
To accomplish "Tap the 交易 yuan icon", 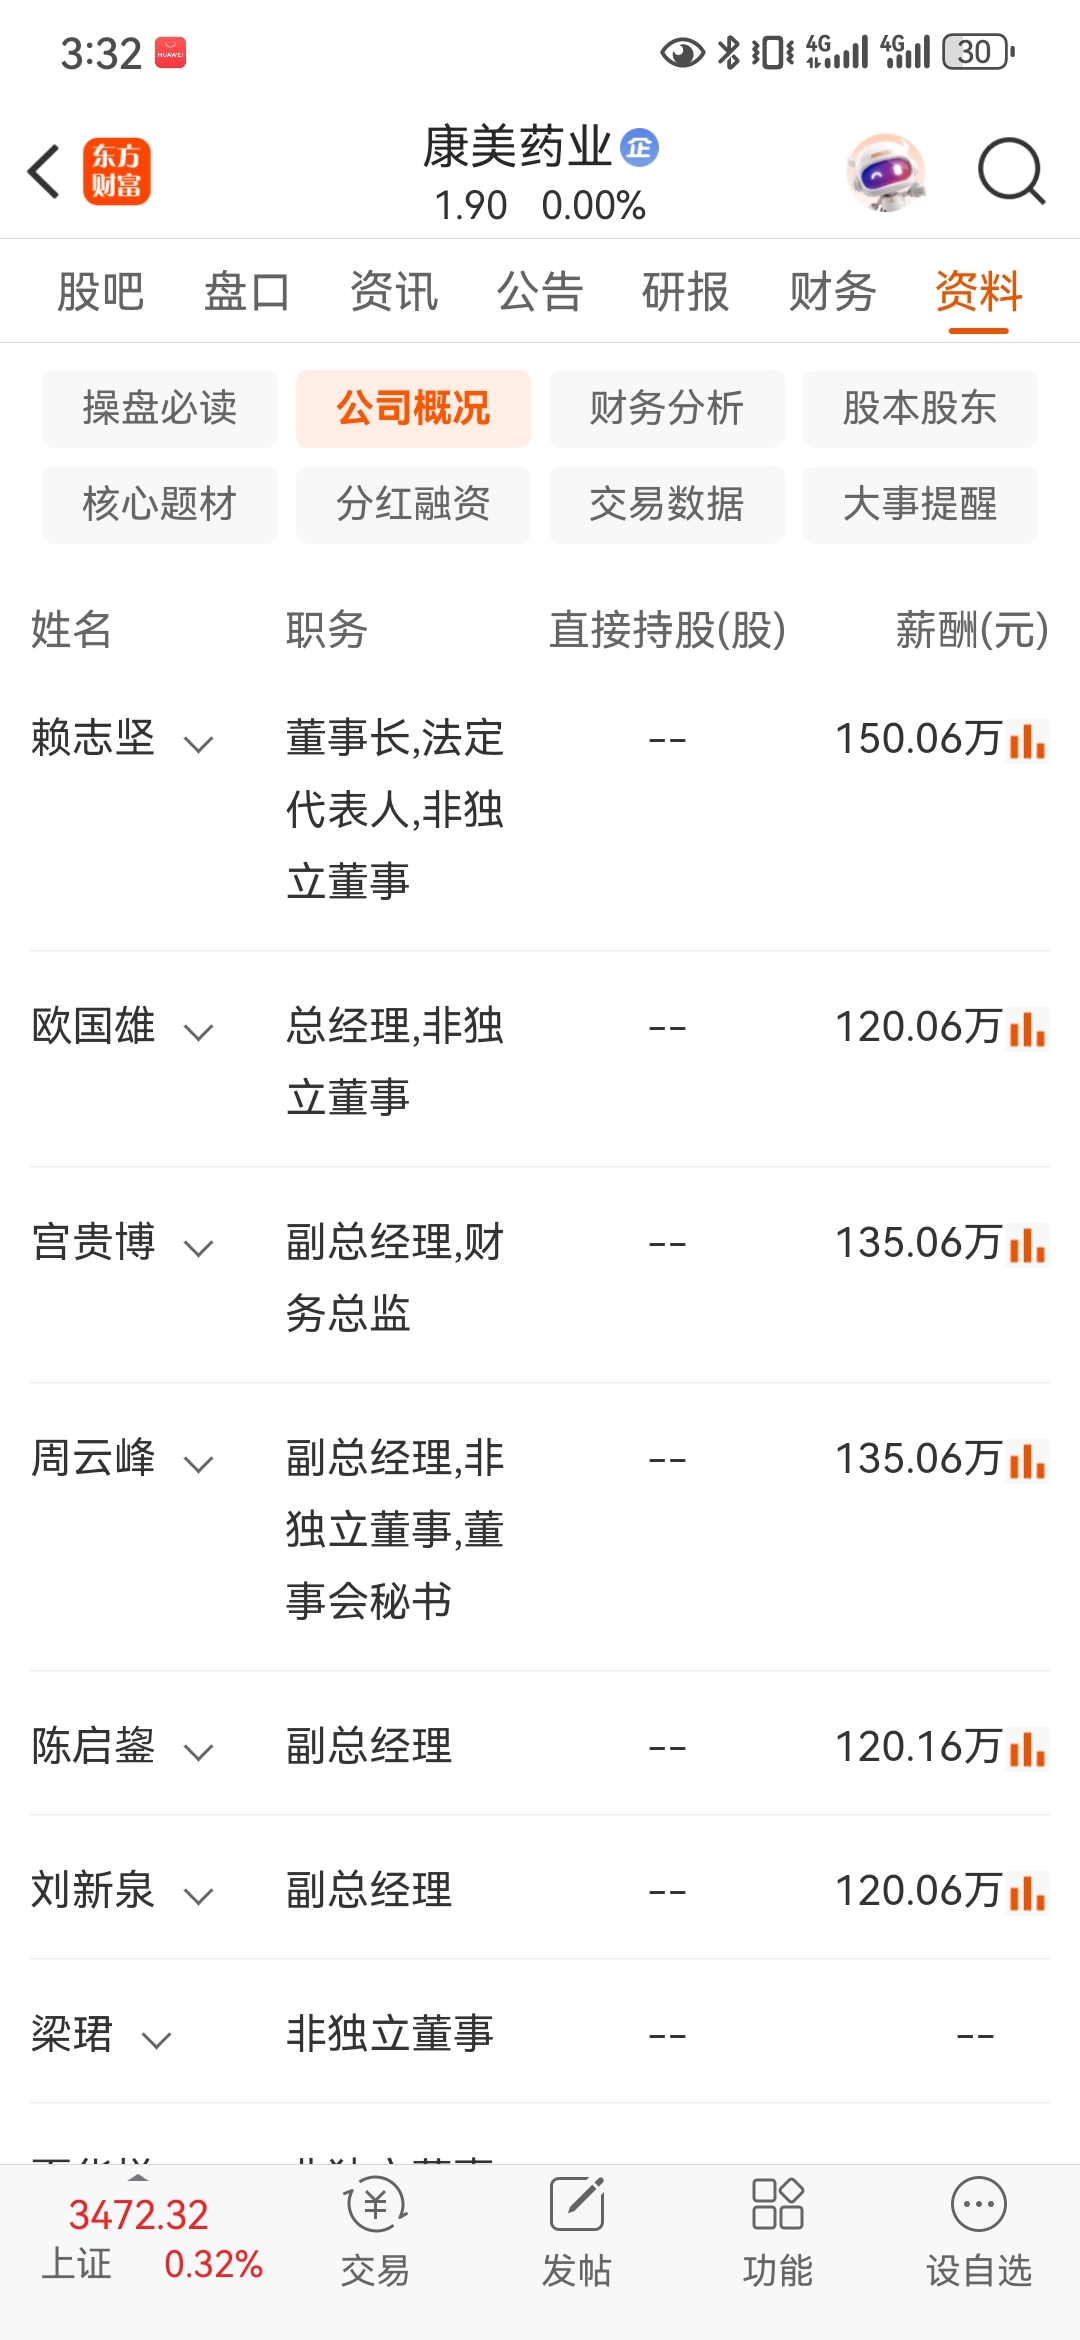I will pos(375,2205).
